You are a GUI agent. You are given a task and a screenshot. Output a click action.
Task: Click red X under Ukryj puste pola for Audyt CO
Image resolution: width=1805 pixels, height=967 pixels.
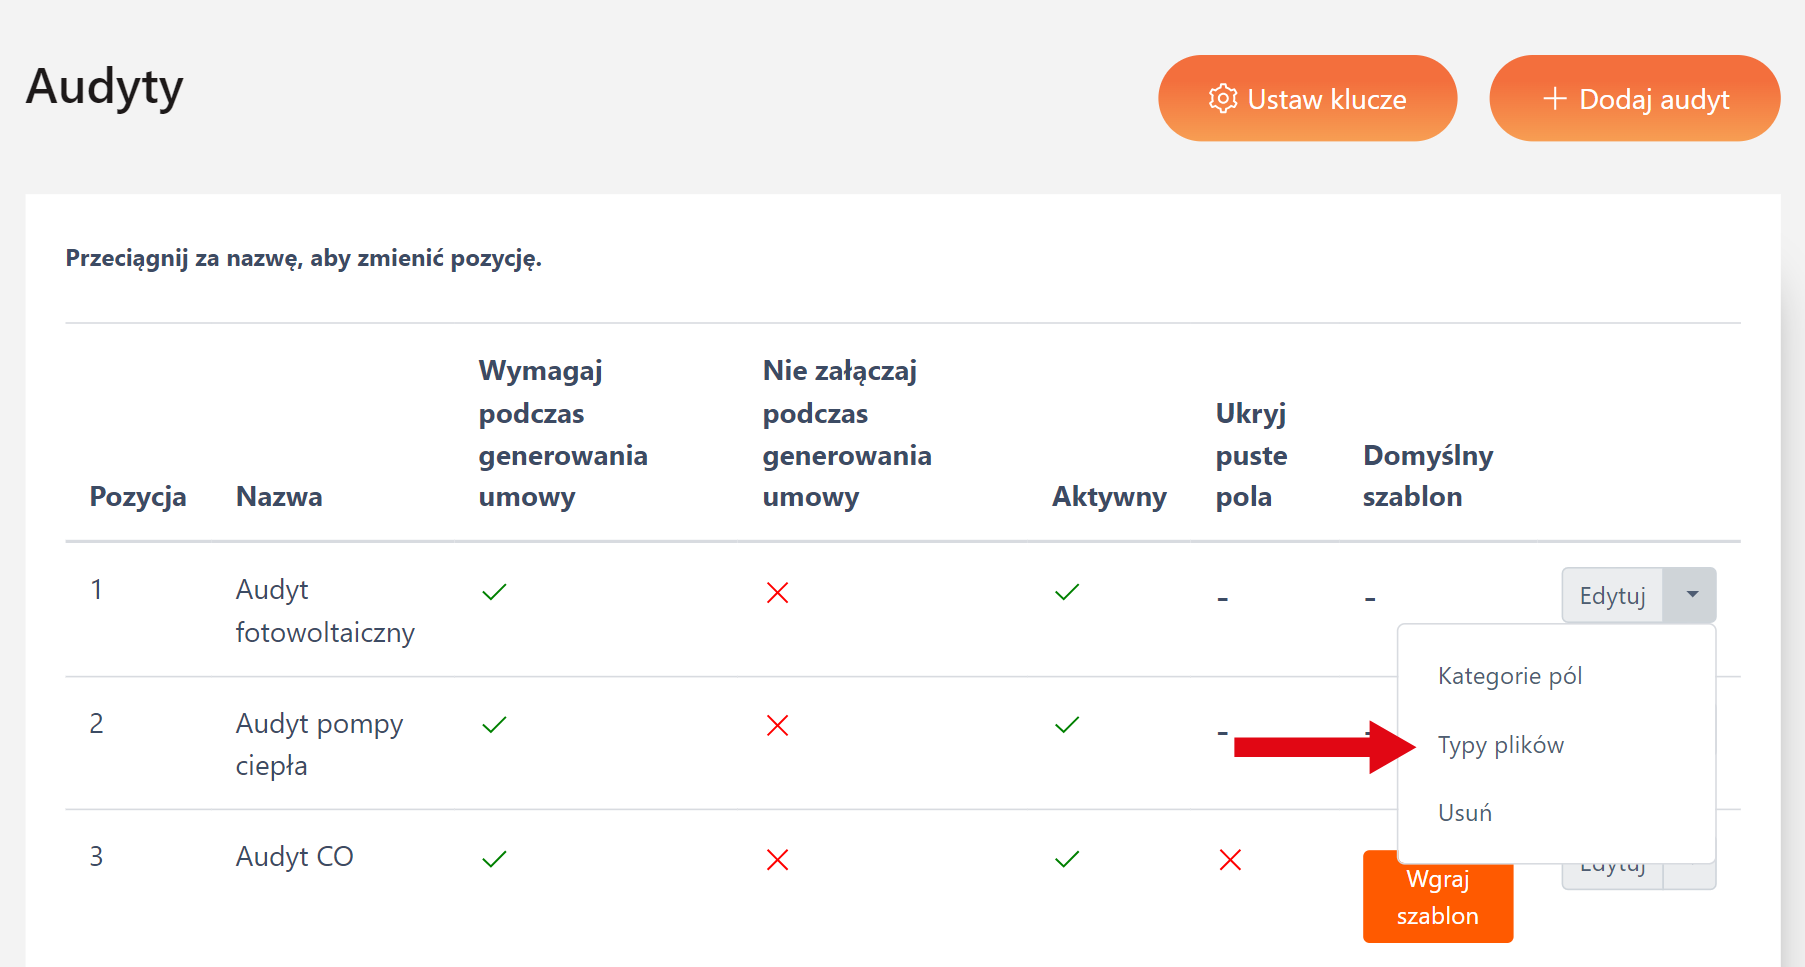pos(1230,860)
